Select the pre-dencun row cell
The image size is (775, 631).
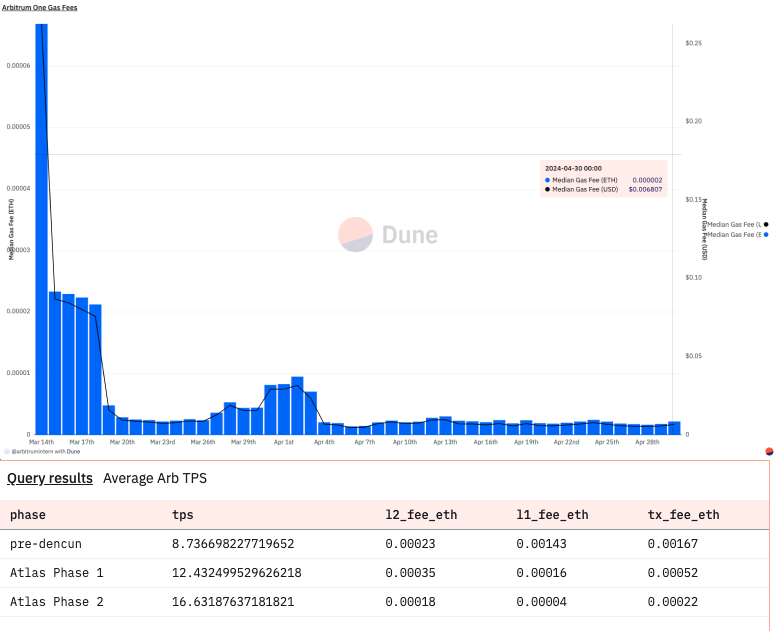click(45, 544)
